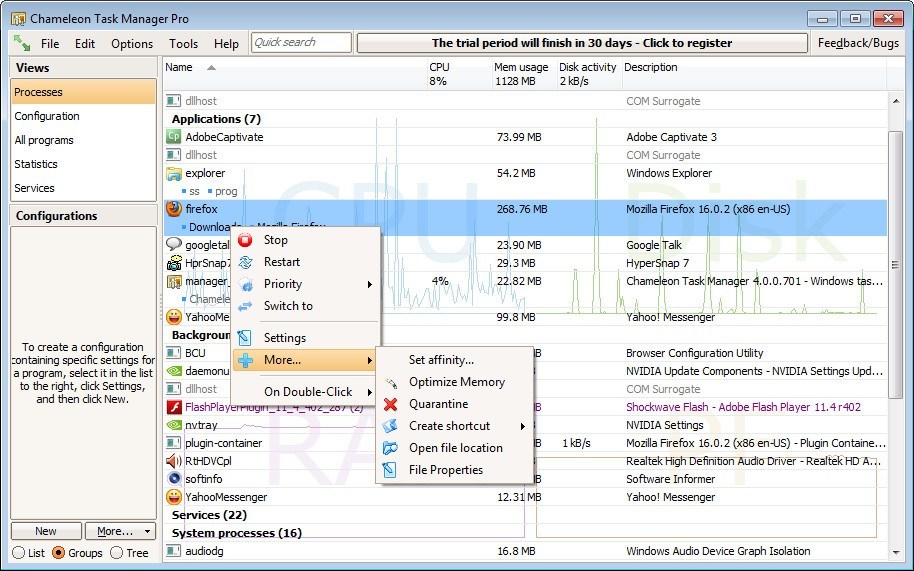Click the Create shortcut icon

pos(391,426)
